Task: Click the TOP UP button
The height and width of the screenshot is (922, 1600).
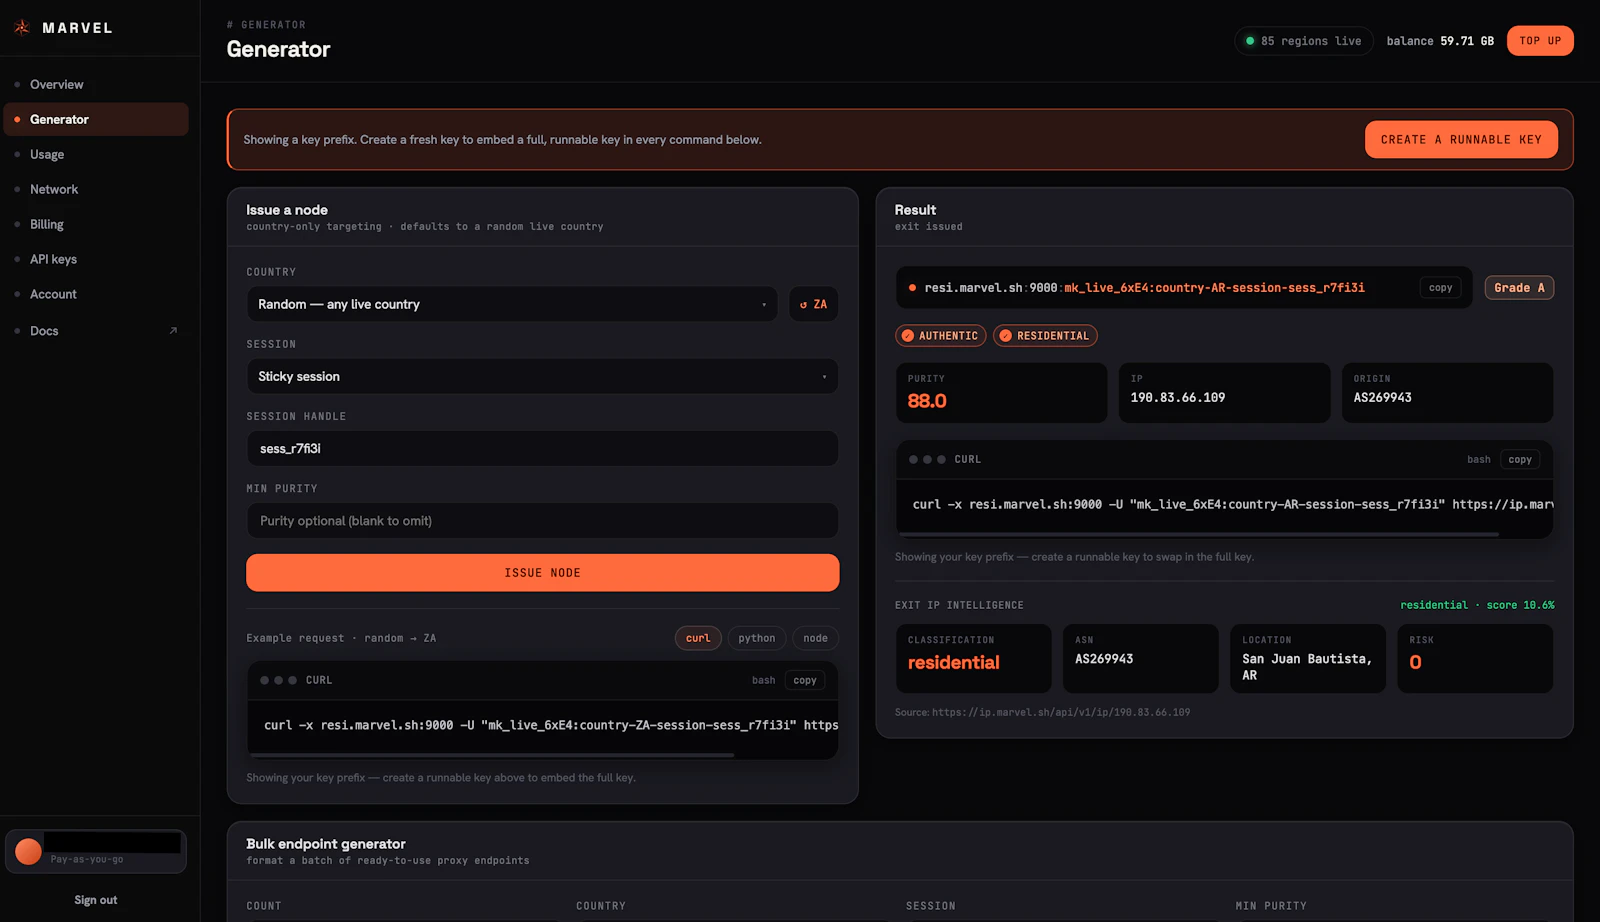Action: point(1540,41)
